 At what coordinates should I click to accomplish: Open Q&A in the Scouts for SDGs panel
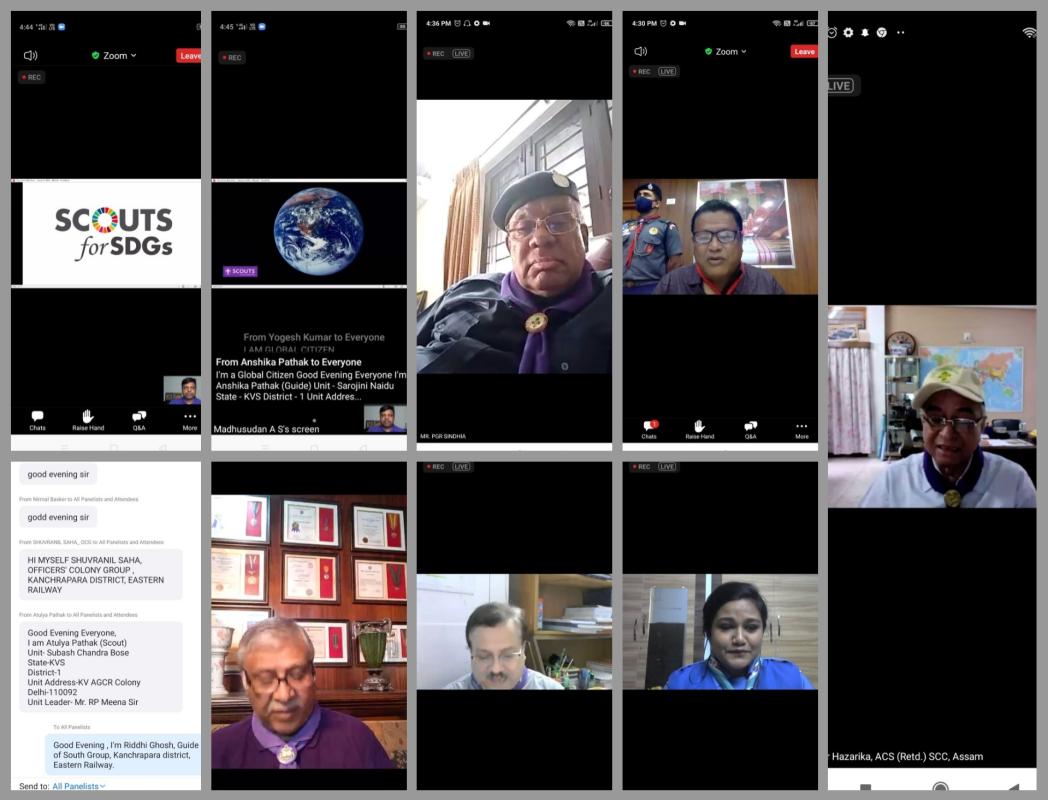139,419
